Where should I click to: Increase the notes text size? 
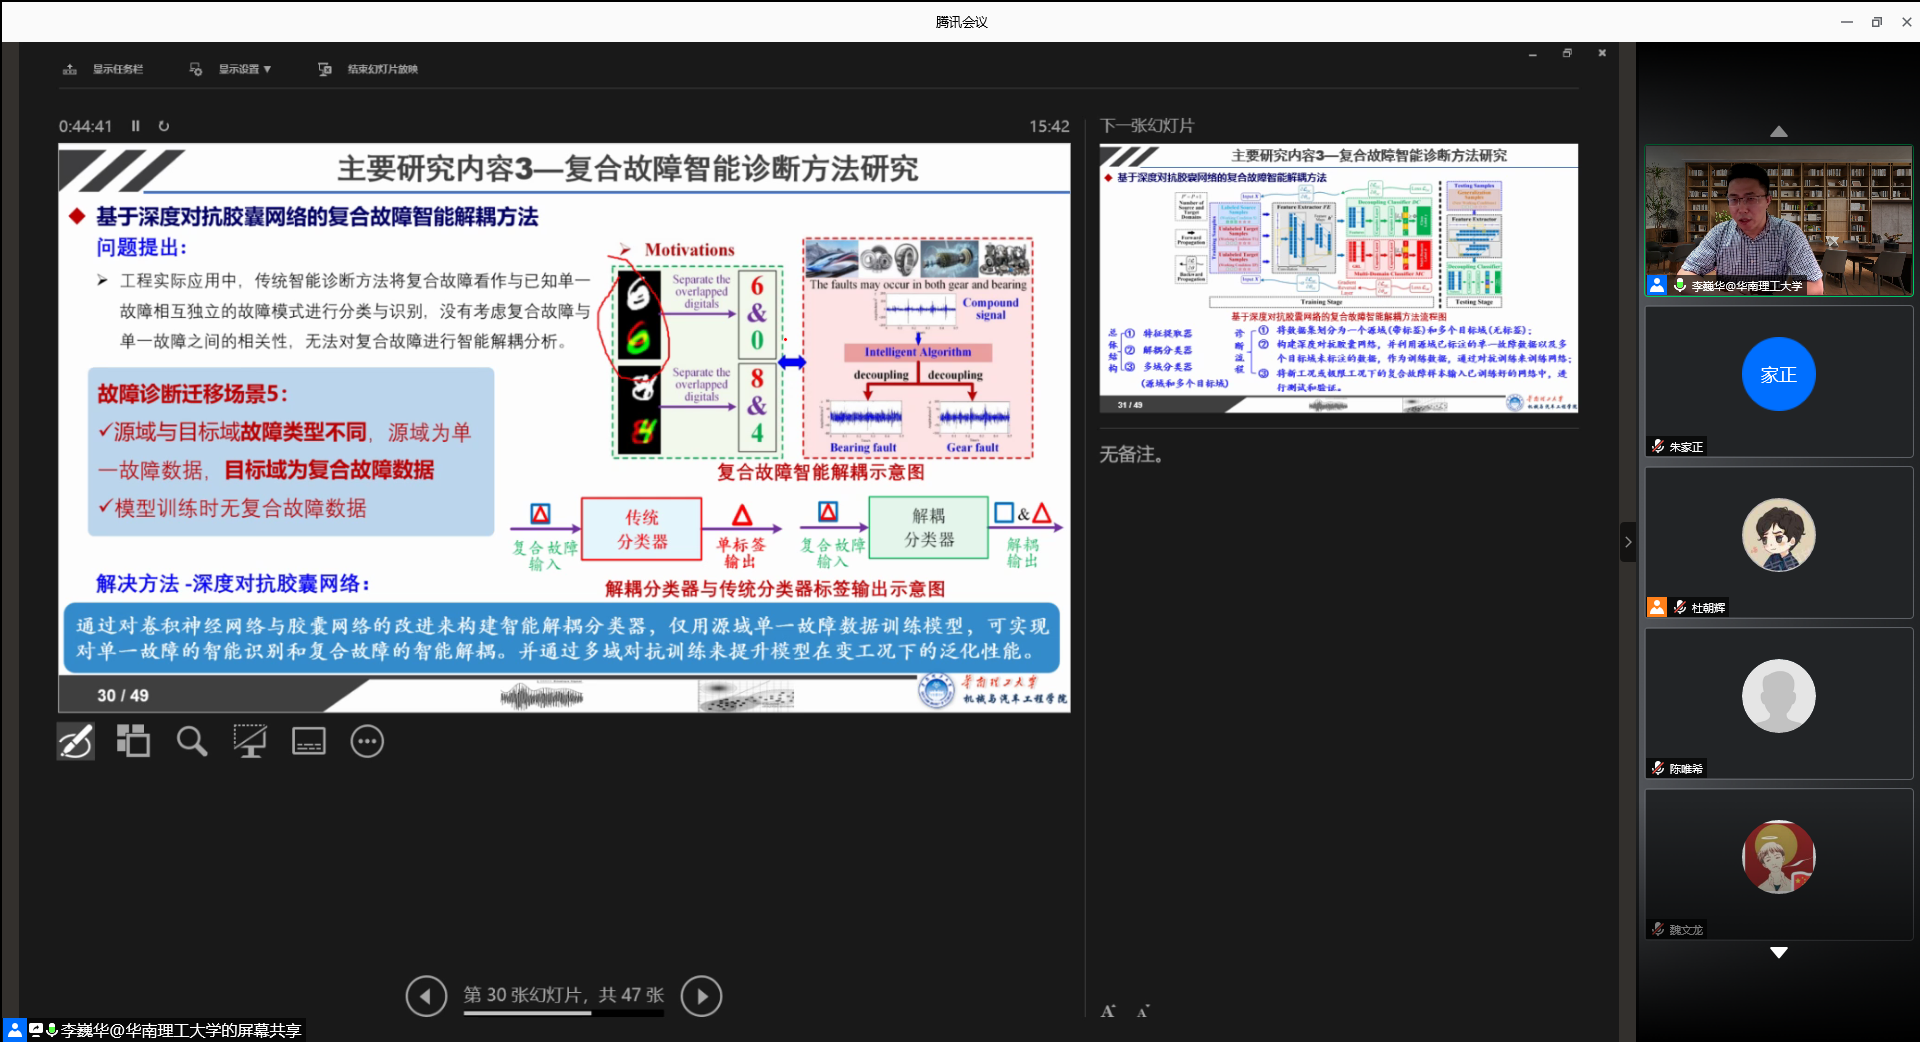pos(1108,1012)
